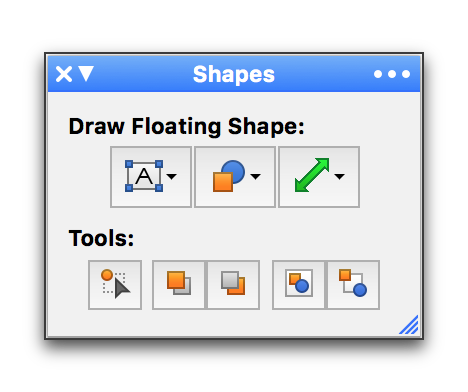This screenshot has height=392, width=468.
Task: Activate the select shapes pointer tool
Action: click(115, 285)
